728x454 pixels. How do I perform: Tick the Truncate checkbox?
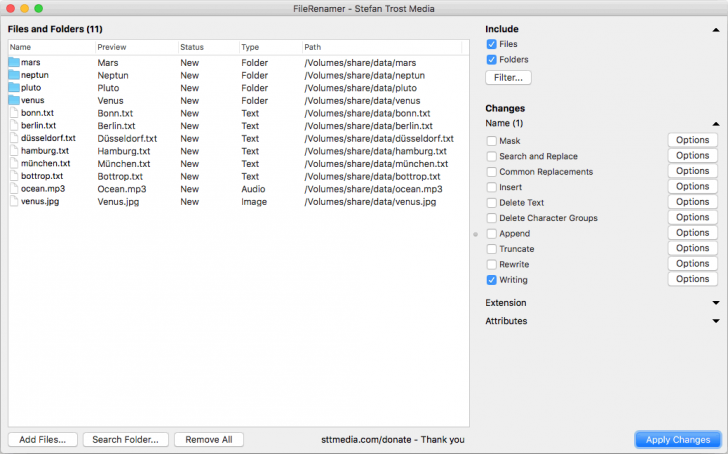(491, 249)
